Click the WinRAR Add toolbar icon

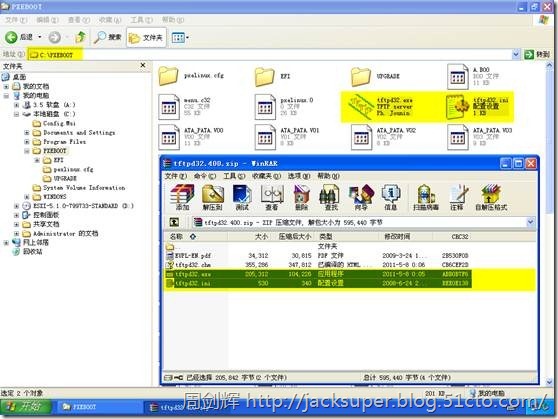pos(182,197)
